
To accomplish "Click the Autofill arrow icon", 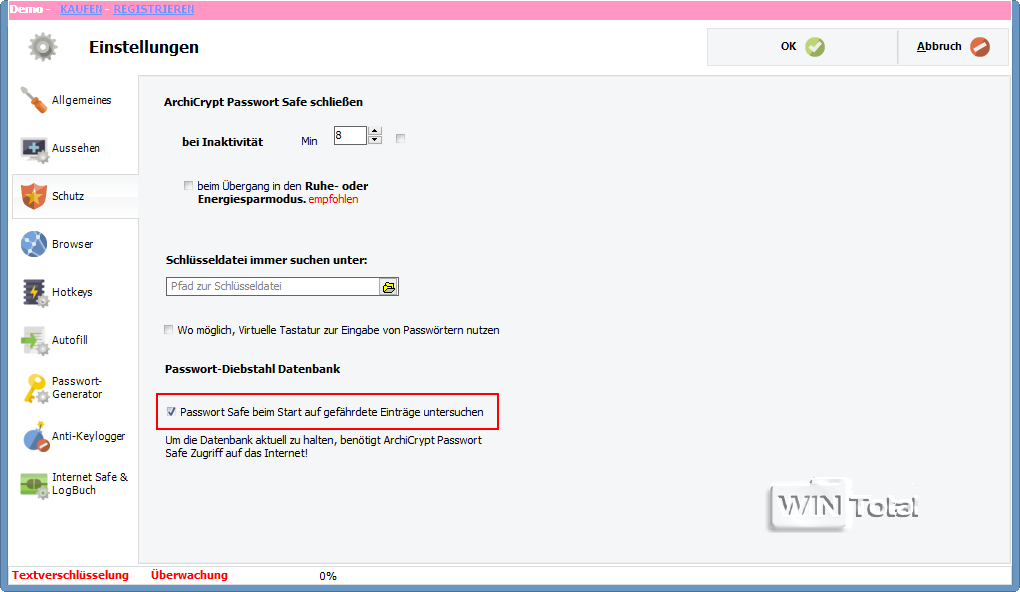I will point(34,341).
